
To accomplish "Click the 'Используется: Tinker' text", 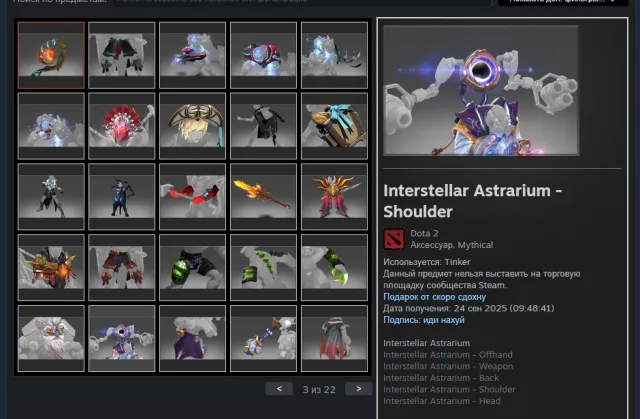I will (427, 262).
